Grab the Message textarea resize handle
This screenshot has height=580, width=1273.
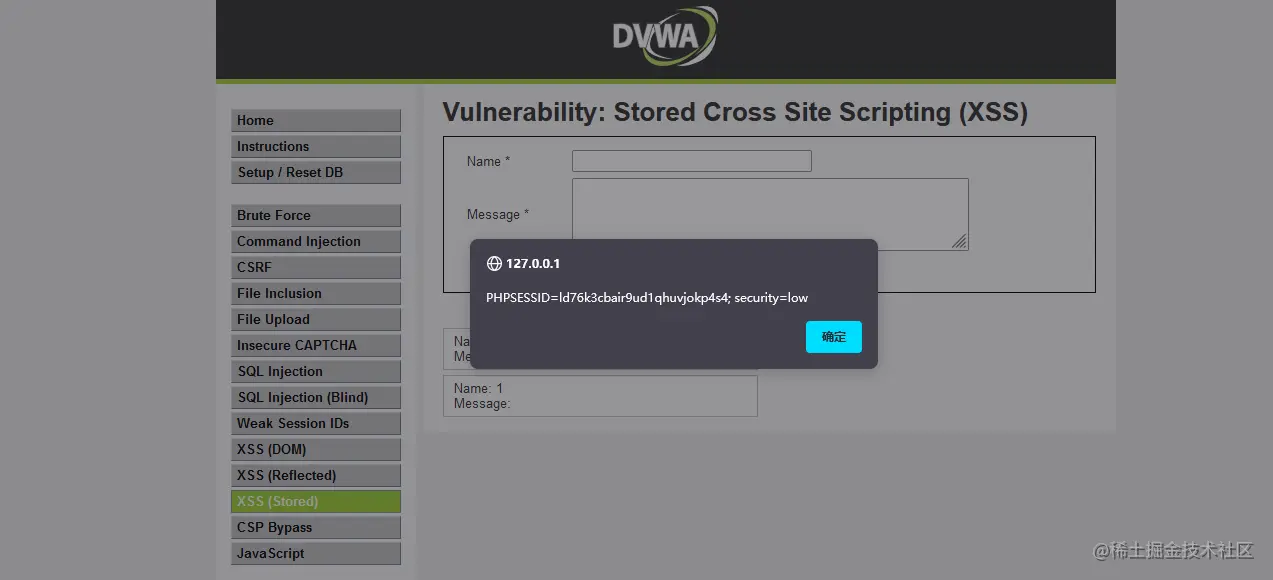959,241
